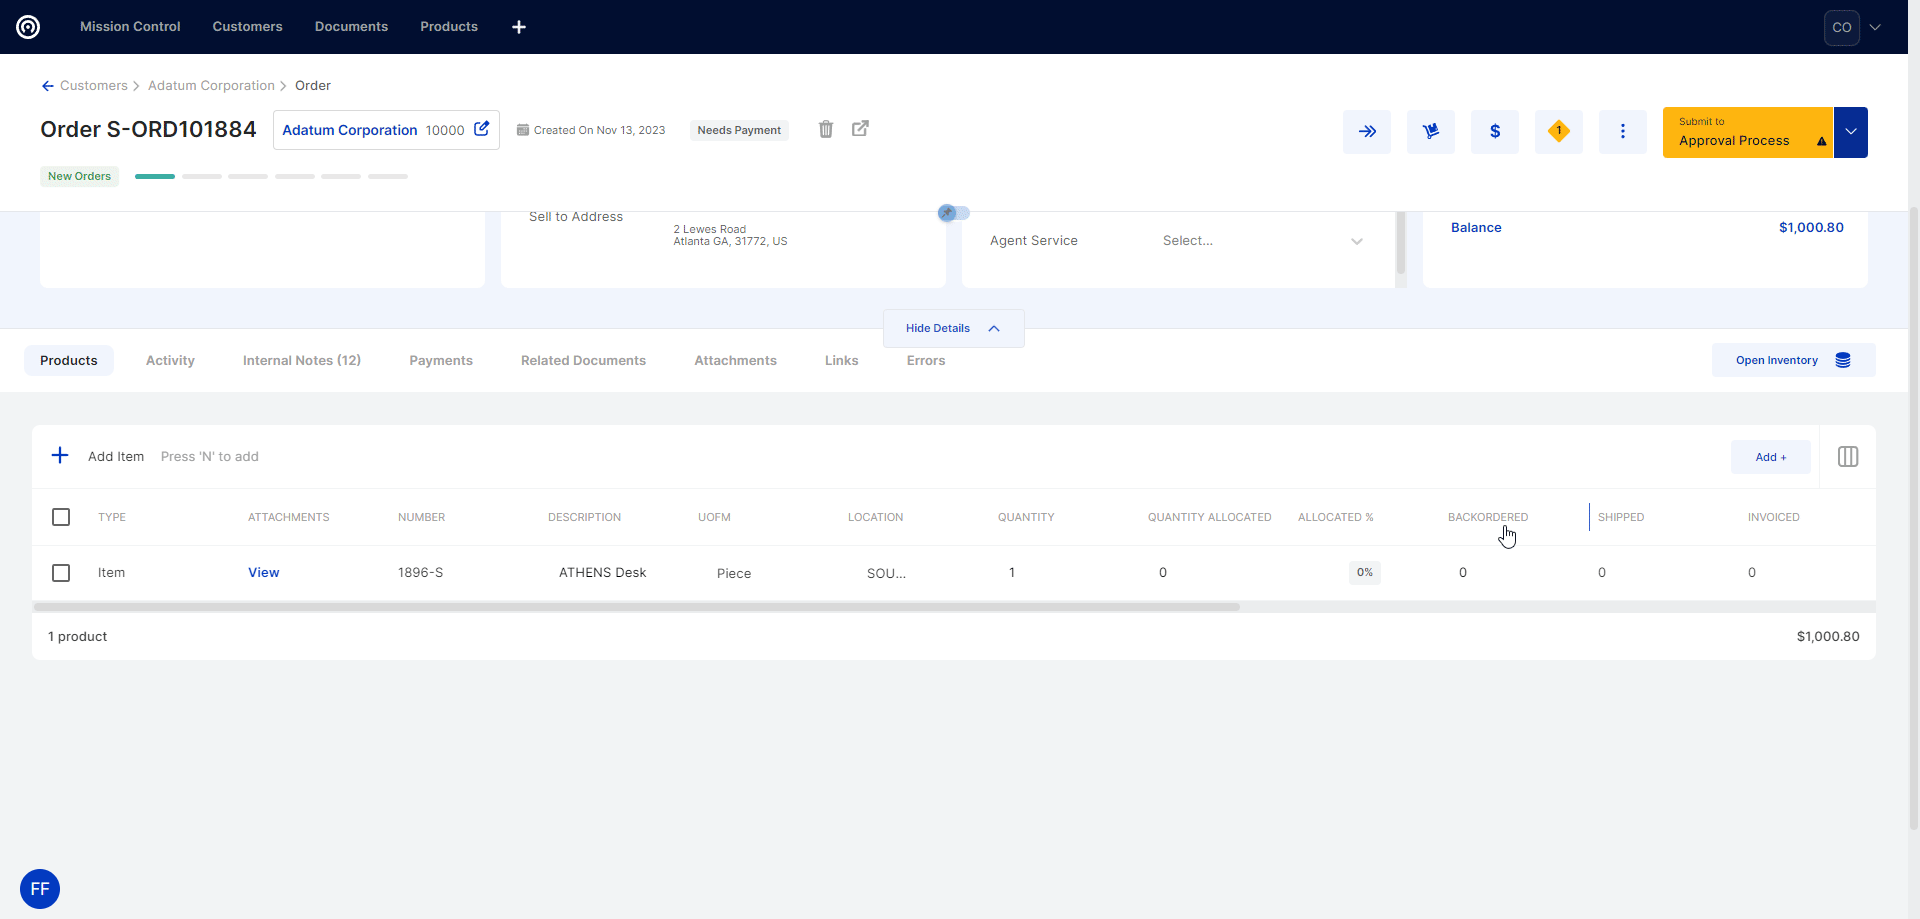Open the yellow diamond warning icon
This screenshot has width=1920, height=919.
click(x=1558, y=132)
